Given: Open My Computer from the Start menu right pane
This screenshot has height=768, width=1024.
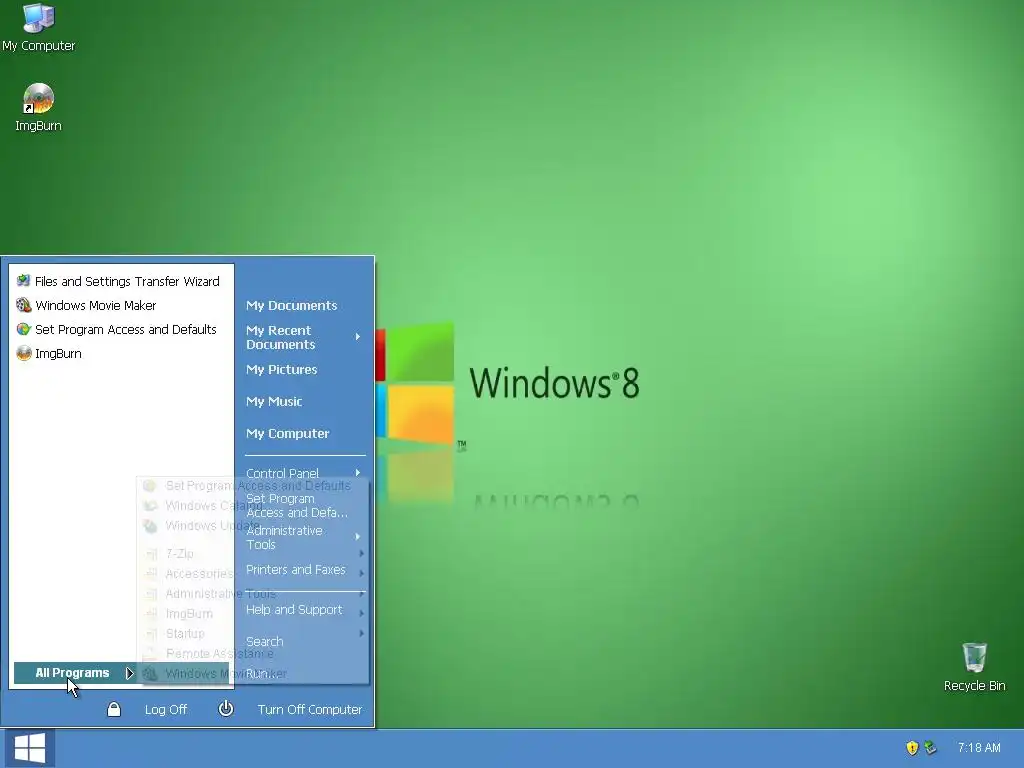Looking at the screenshot, I should click(x=287, y=433).
